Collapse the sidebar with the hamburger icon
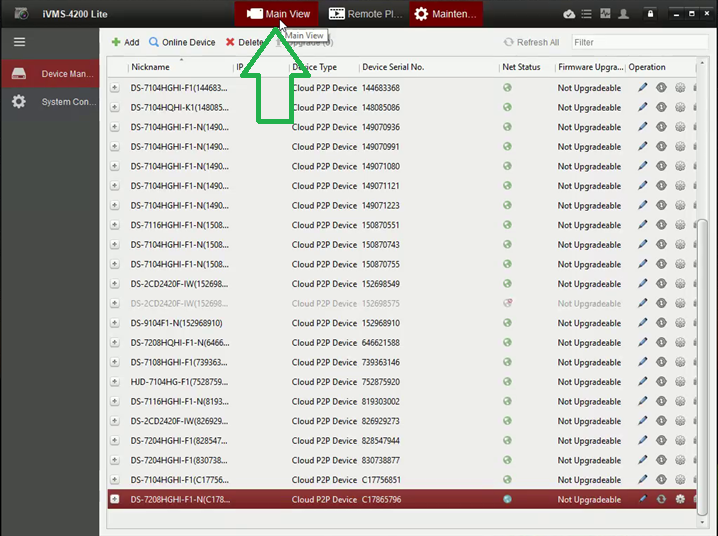Screen dimensions: 718x536 [19, 42]
